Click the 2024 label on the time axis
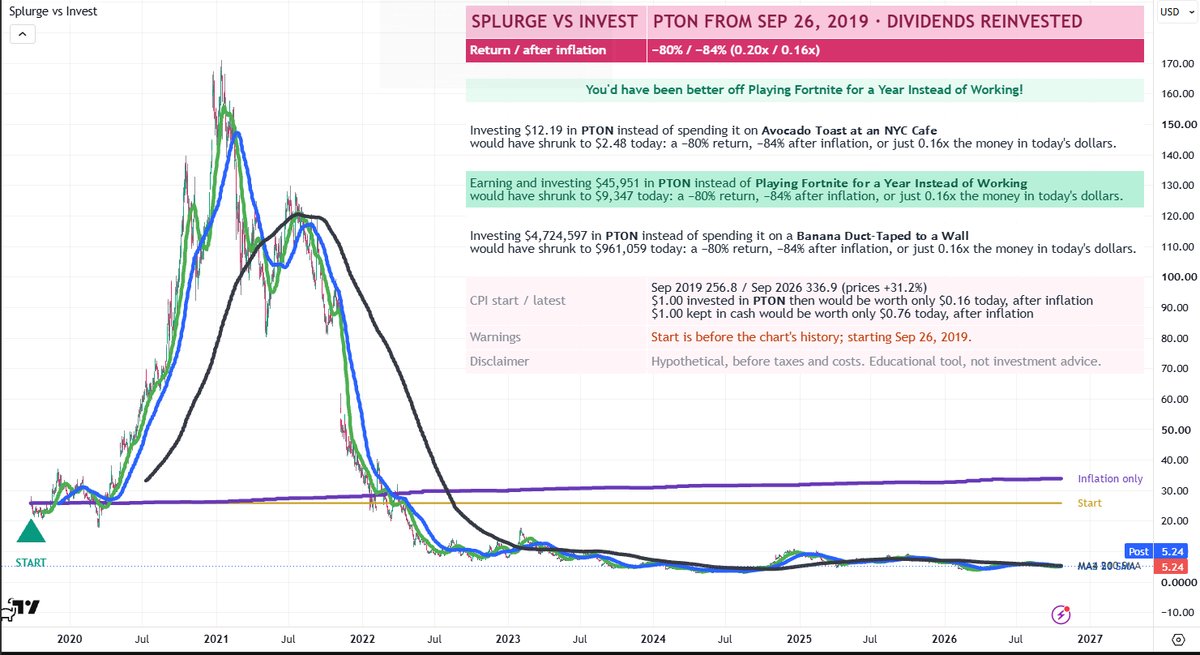This screenshot has width=1200, height=655. point(653,638)
